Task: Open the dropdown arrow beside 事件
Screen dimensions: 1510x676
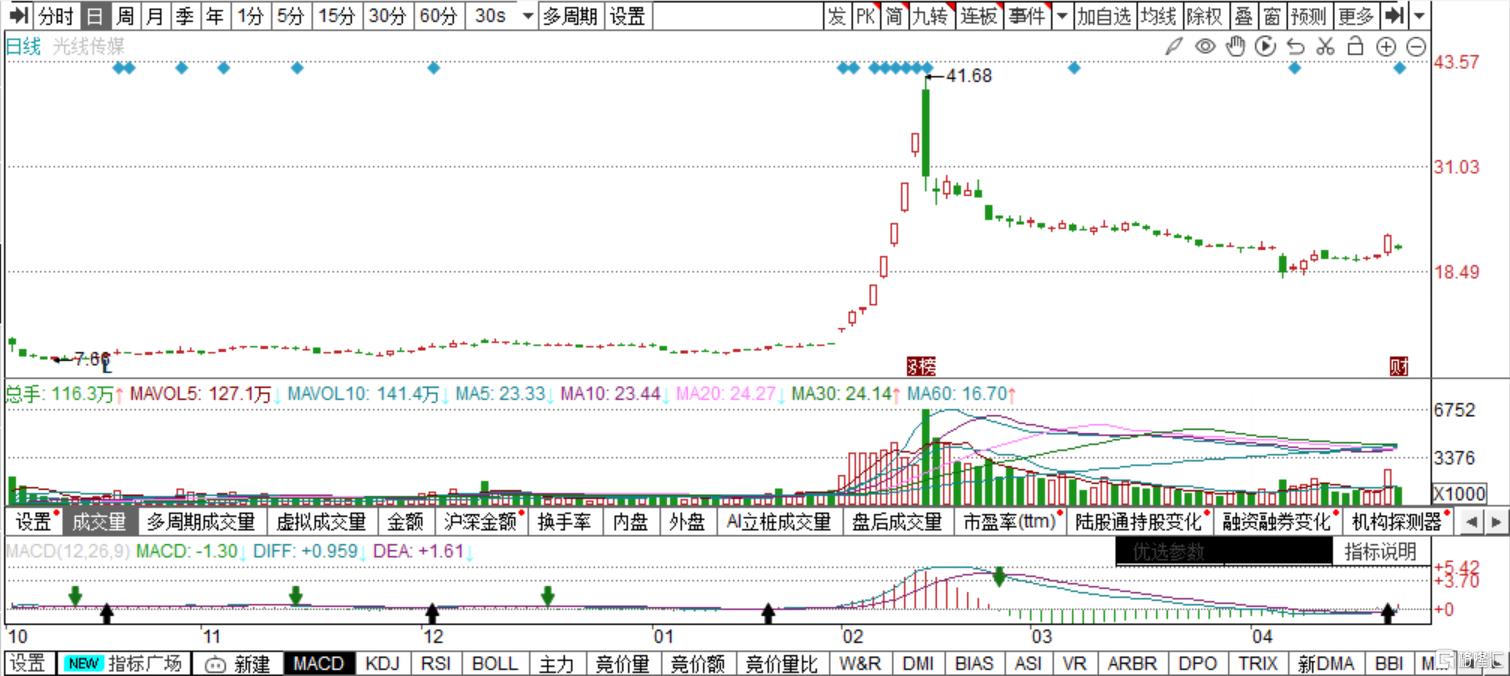Action: click(1061, 16)
